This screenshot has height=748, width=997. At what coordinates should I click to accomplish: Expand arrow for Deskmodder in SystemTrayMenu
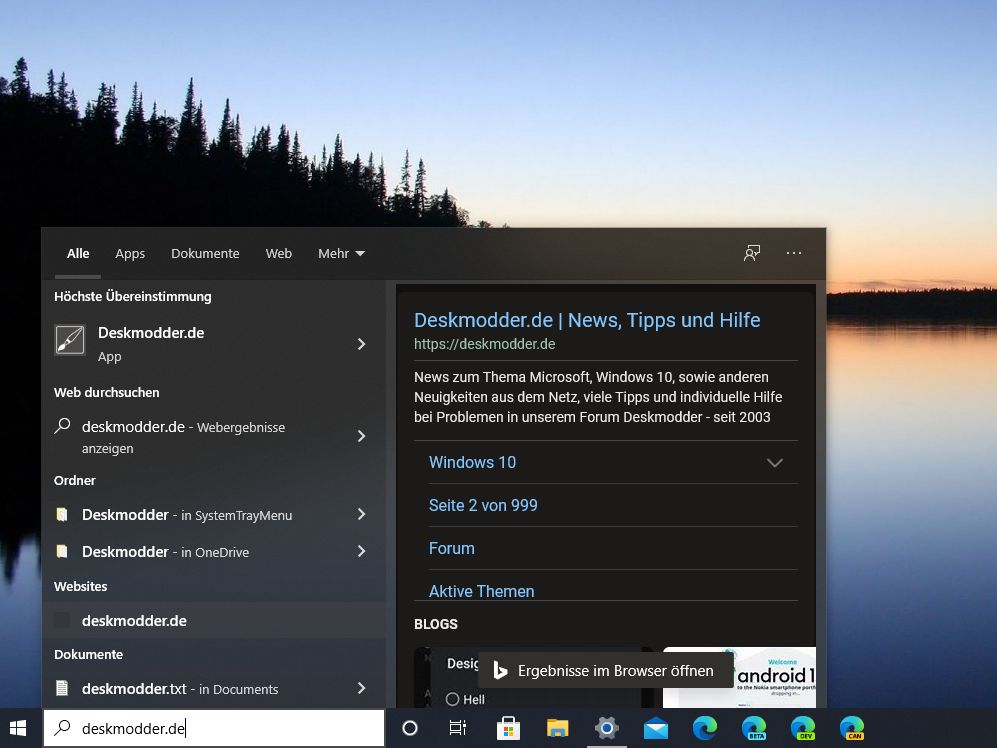tap(362, 514)
